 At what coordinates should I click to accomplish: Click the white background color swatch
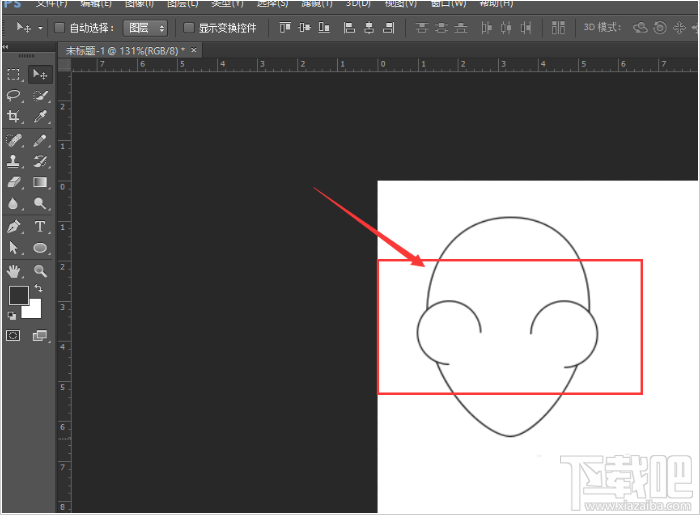click(35, 311)
